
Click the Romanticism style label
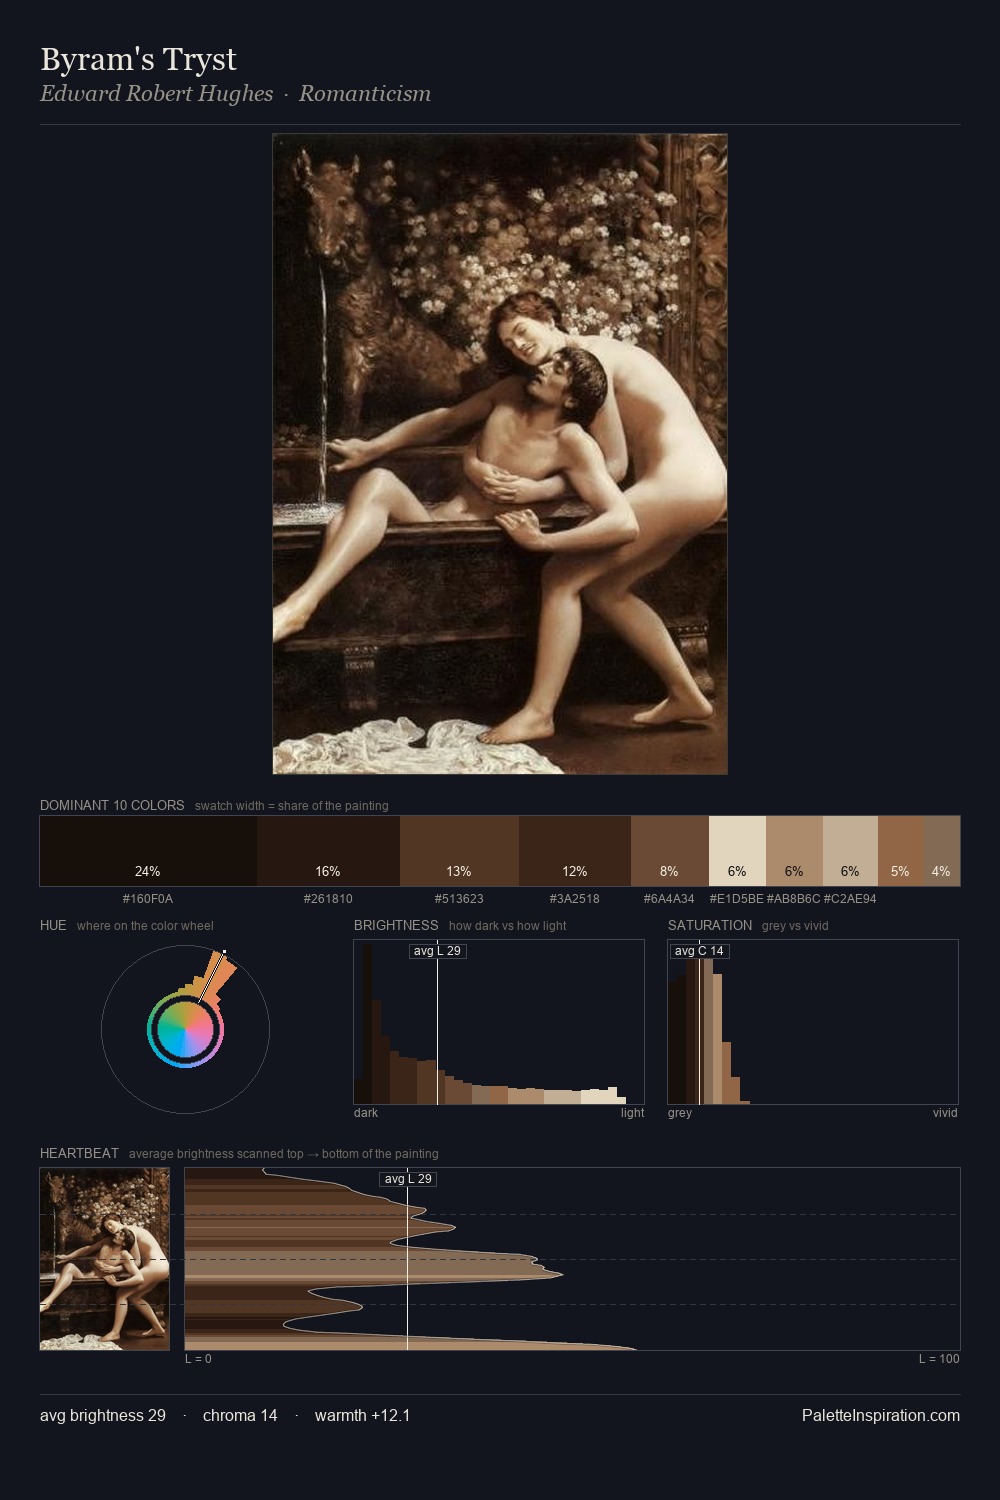tap(365, 93)
